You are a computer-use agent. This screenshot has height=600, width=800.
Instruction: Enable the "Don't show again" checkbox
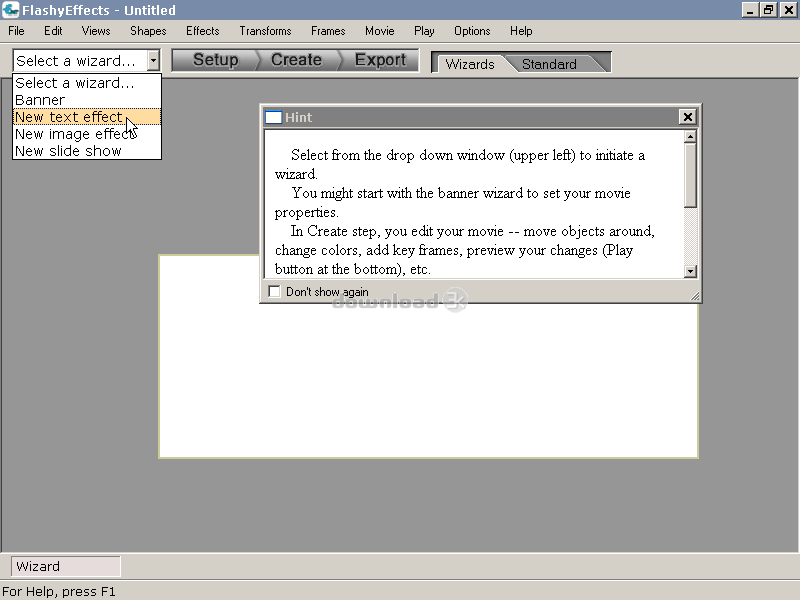[x=275, y=292]
